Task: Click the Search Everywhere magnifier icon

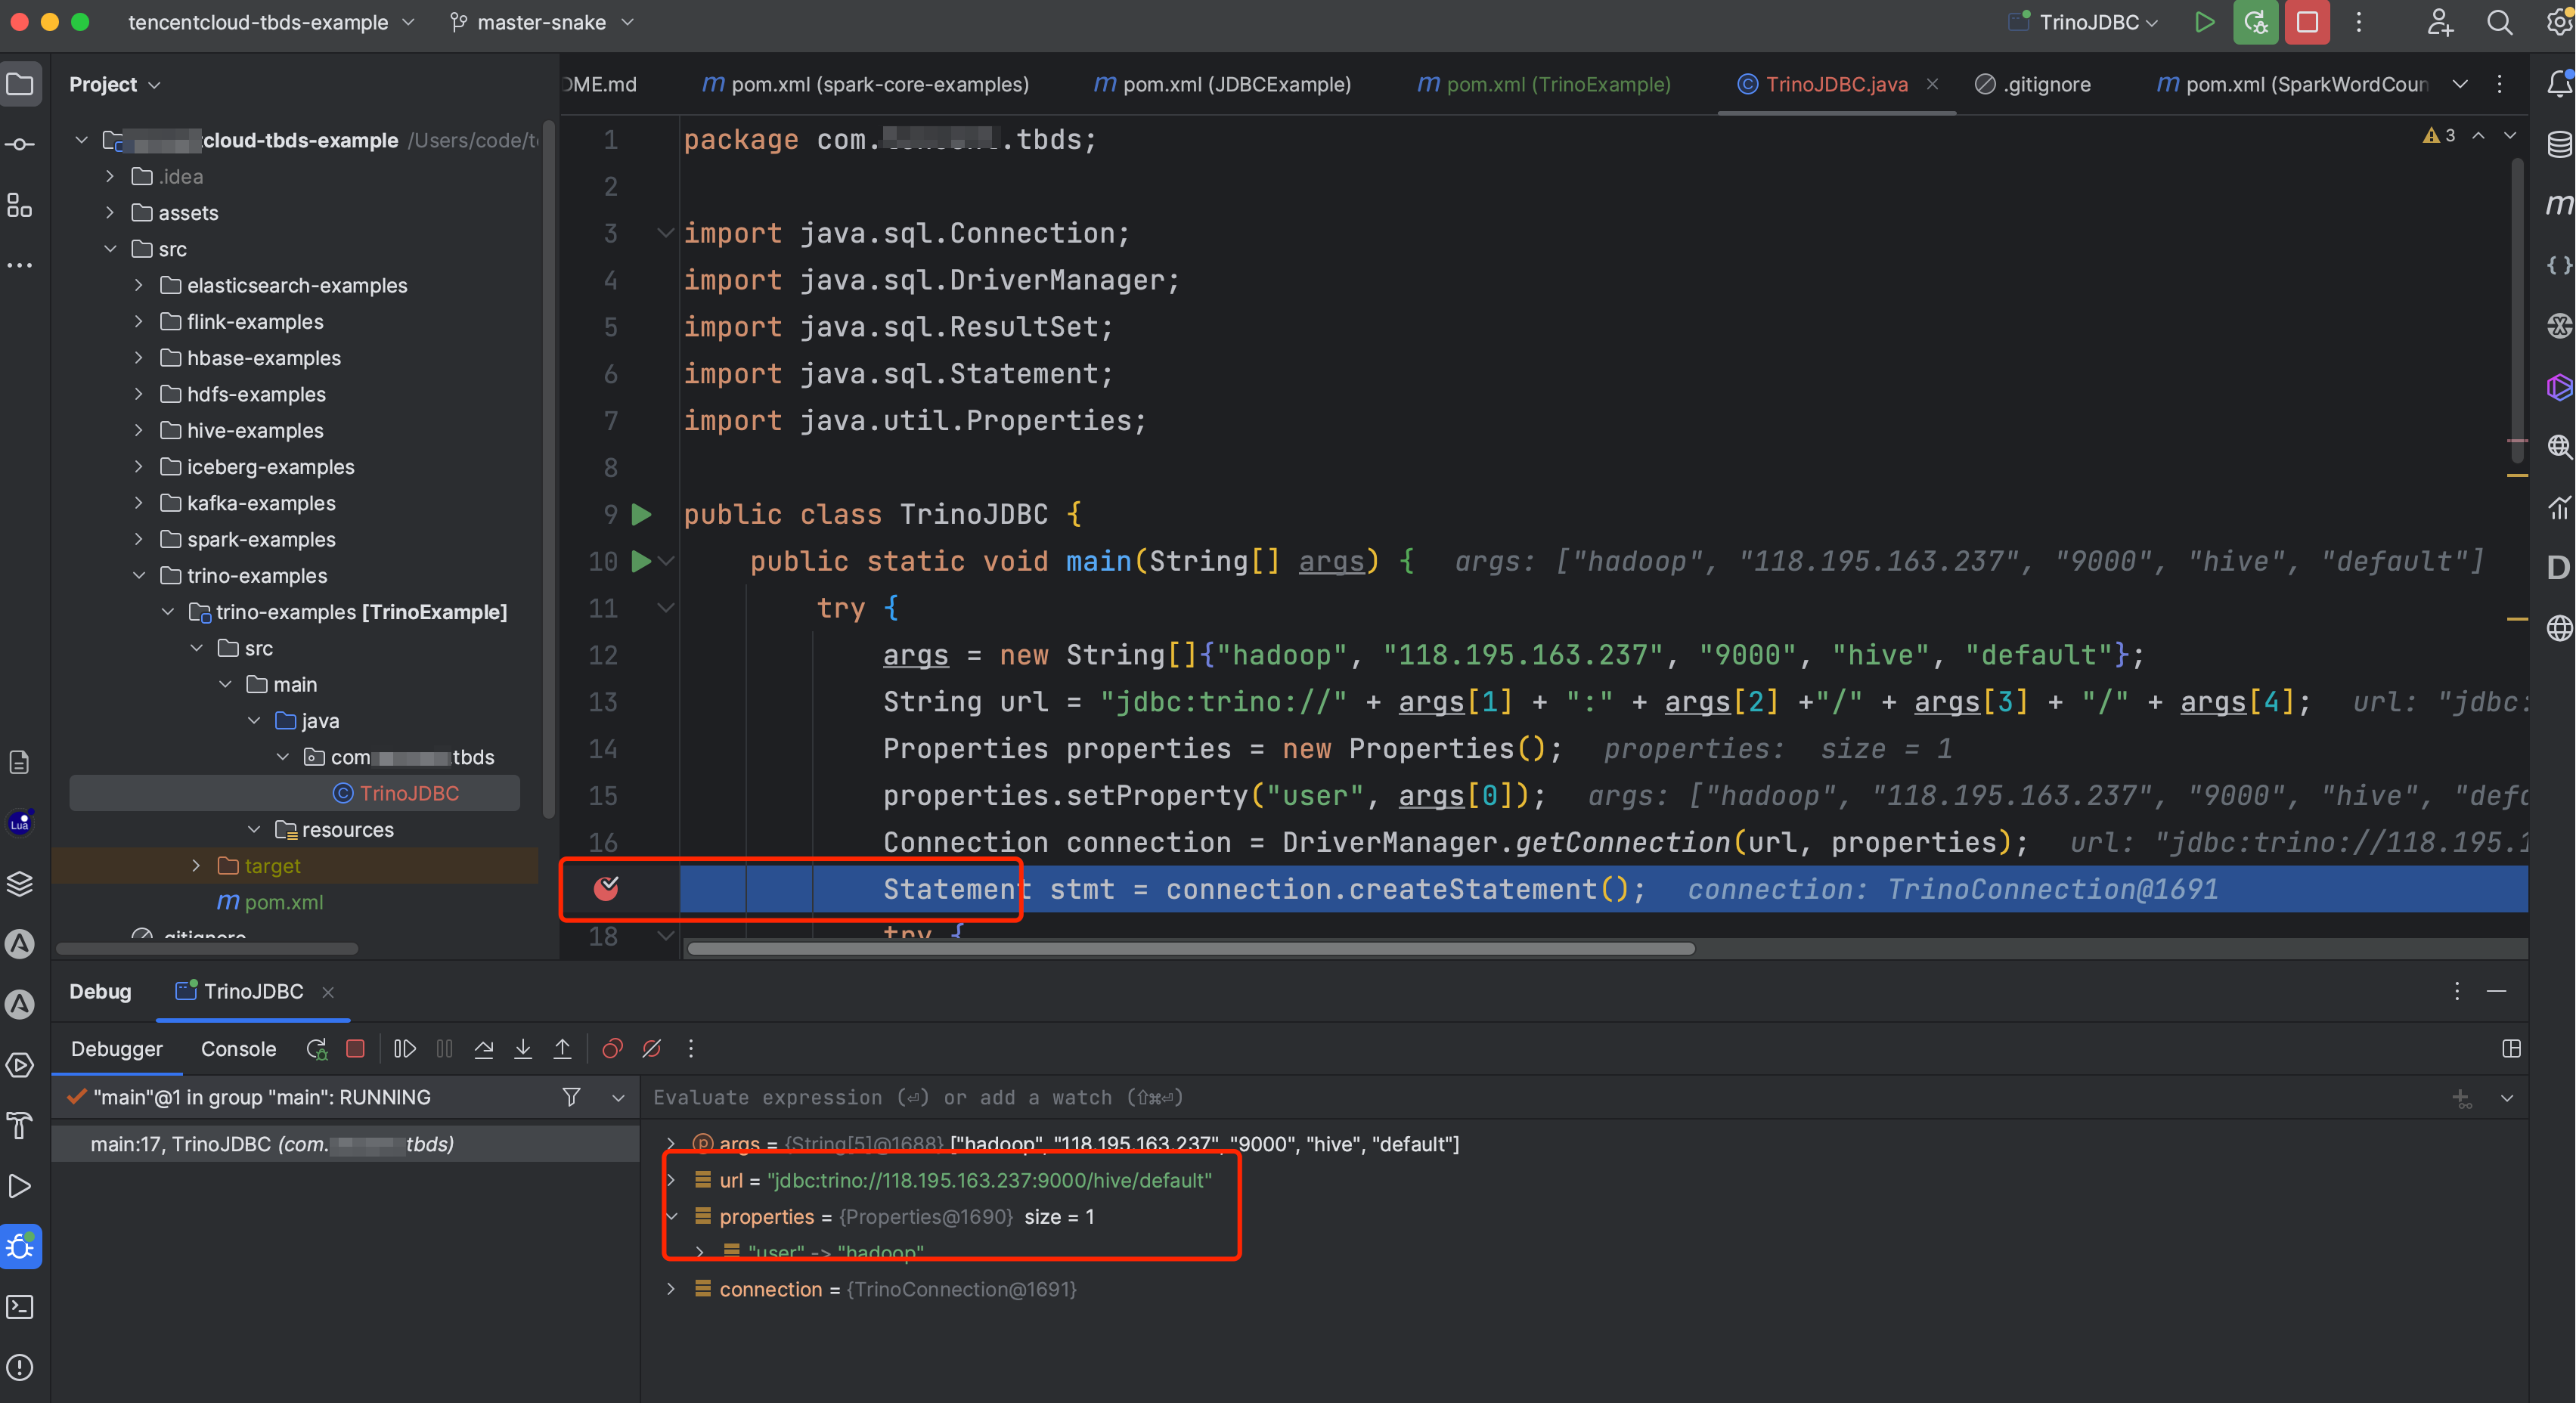Action: pyautogui.click(x=2499, y=22)
